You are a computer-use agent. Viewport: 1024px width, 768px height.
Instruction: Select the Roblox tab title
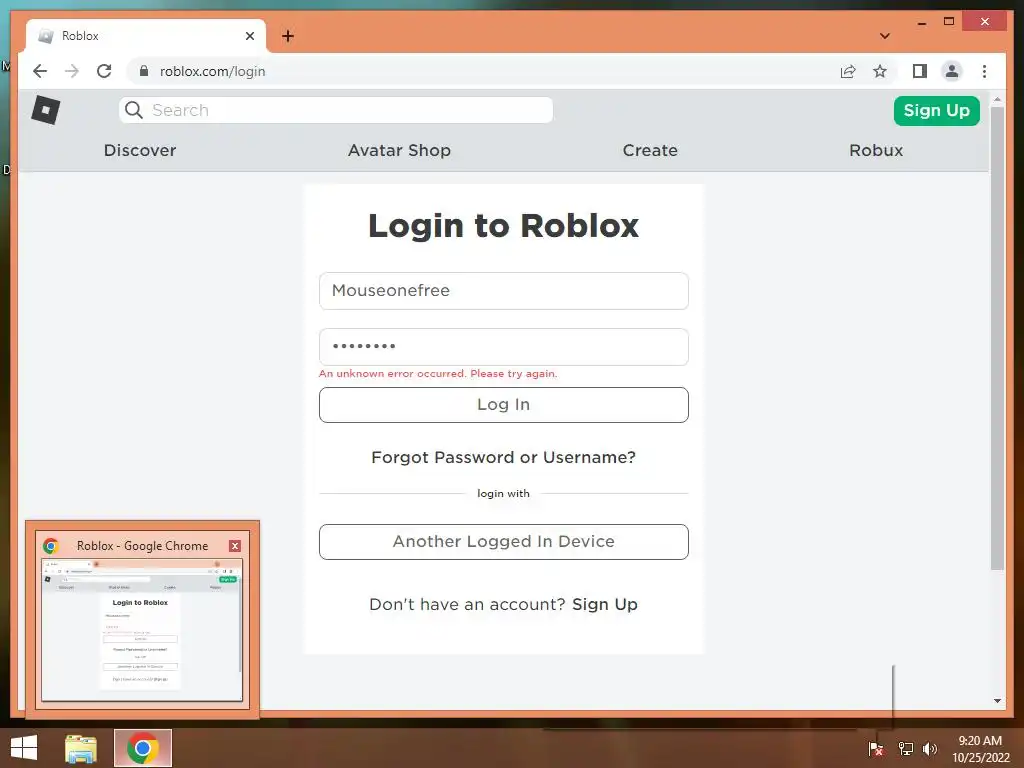click(x=80, y=36)
